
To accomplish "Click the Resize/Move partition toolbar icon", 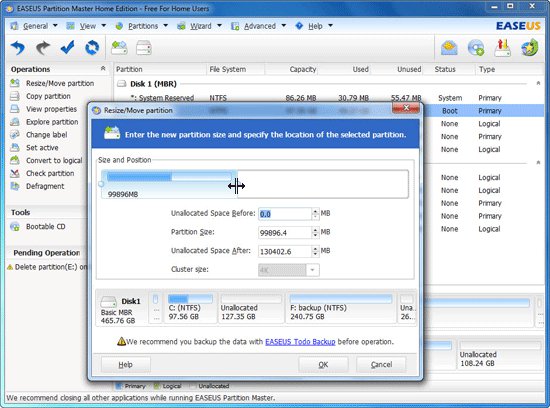I will coord(119,47).
